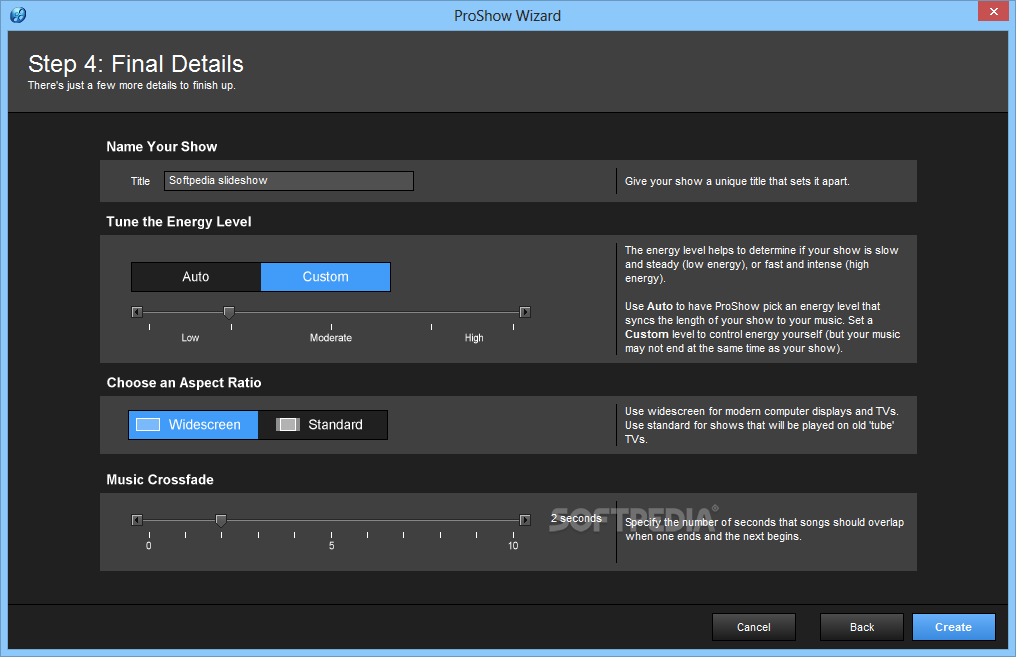Image resolution: width=1016 pixels, height=657 pixels.
Task: Click the 'Name Your Show' heading
Action: click(x=161, y=146)
